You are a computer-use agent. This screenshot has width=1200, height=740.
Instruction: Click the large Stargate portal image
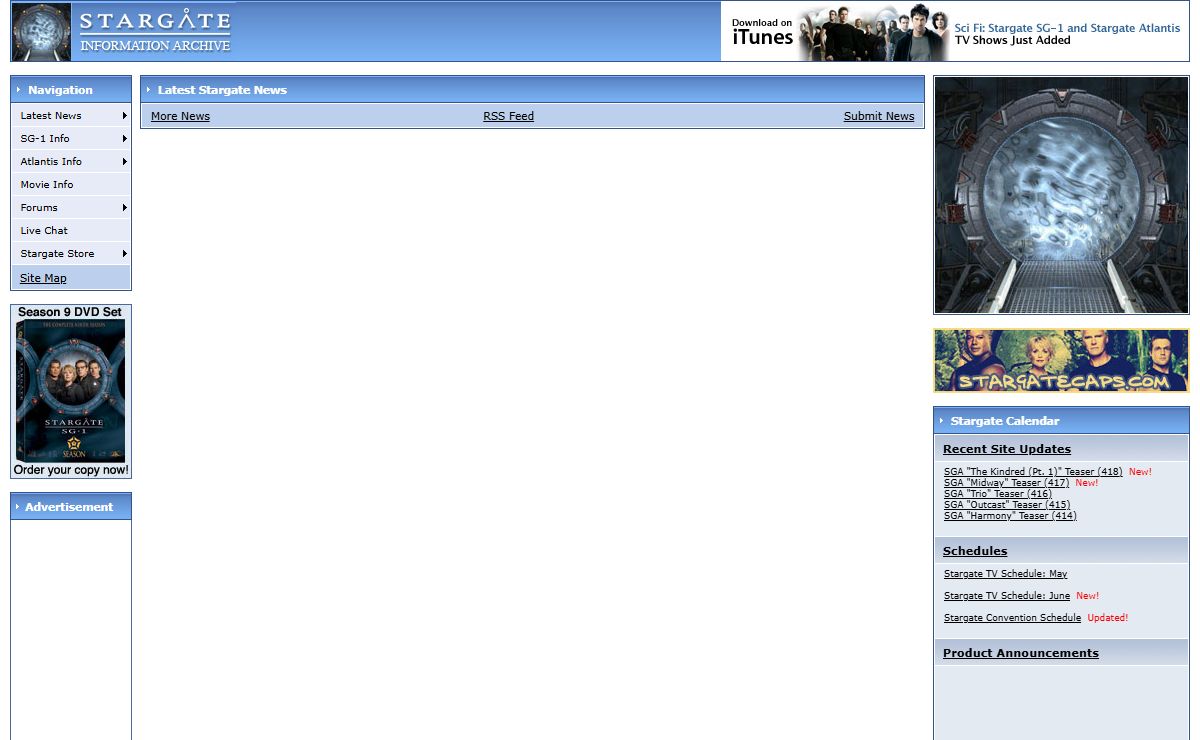tap(1061, 195)
